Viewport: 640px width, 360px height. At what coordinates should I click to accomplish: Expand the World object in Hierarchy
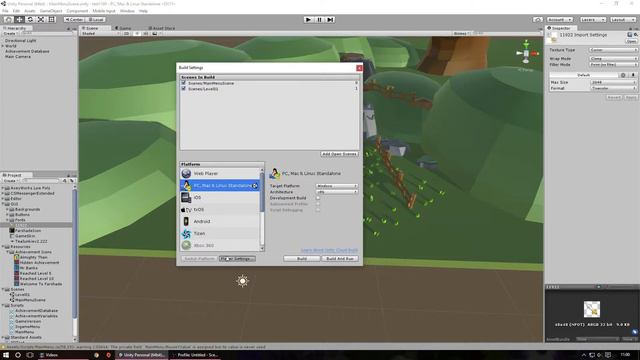click(3, 46)
